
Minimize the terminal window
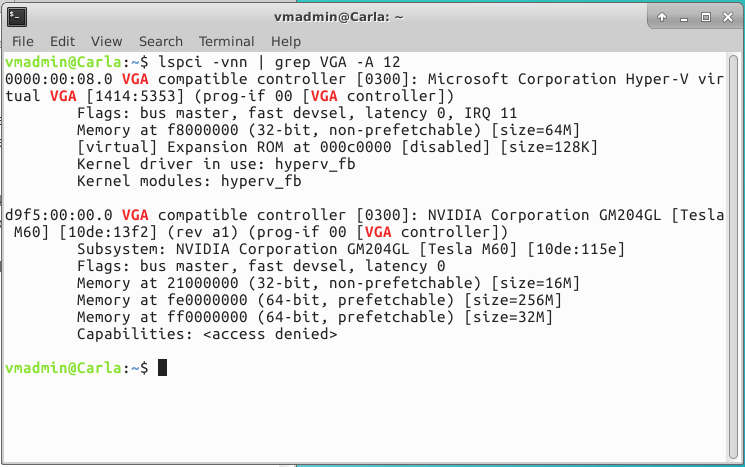coord(684,18)
